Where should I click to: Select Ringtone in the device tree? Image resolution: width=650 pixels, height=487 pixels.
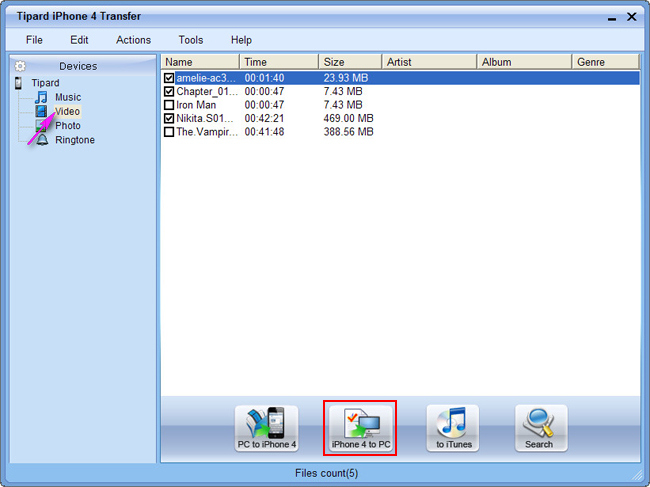[75, 140]
